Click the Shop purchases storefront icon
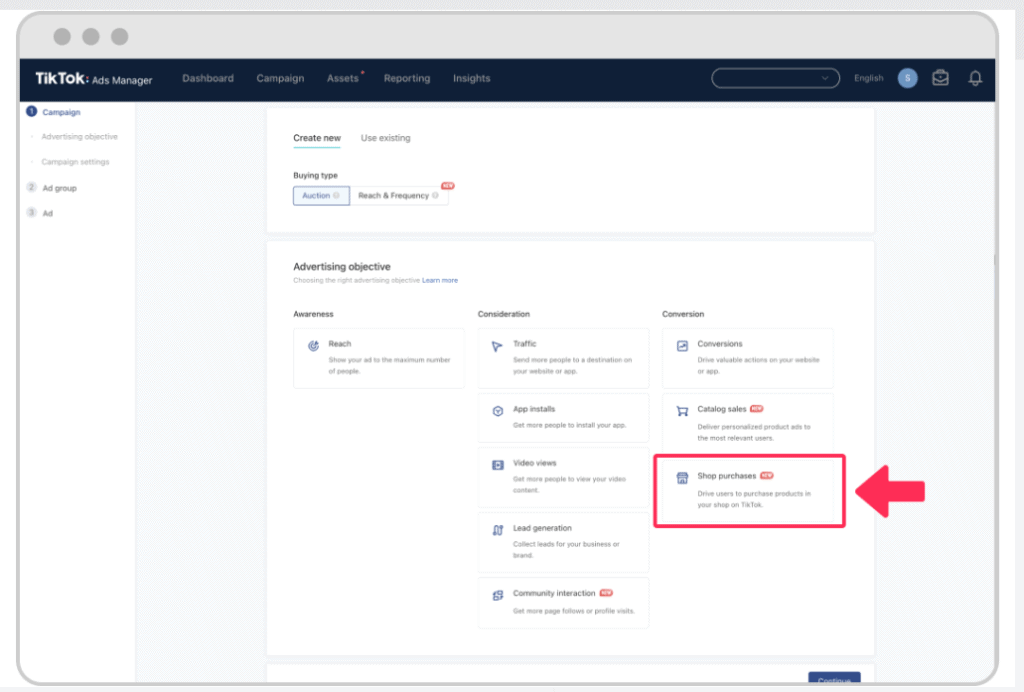This screenshot has height=692, width=1024. 682,478
